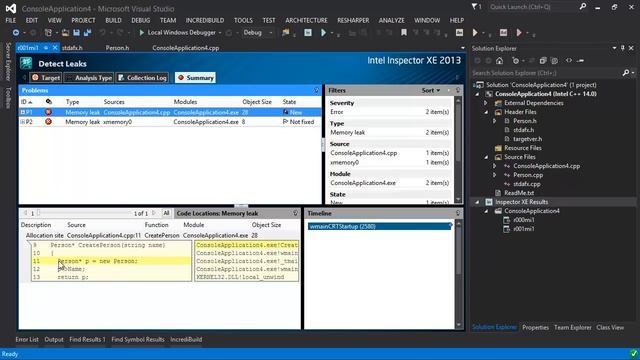This screenshot has height=360, width=640.
Task: Click the Navigate Backward toolbar icon
Action: (x=16, y=33)
